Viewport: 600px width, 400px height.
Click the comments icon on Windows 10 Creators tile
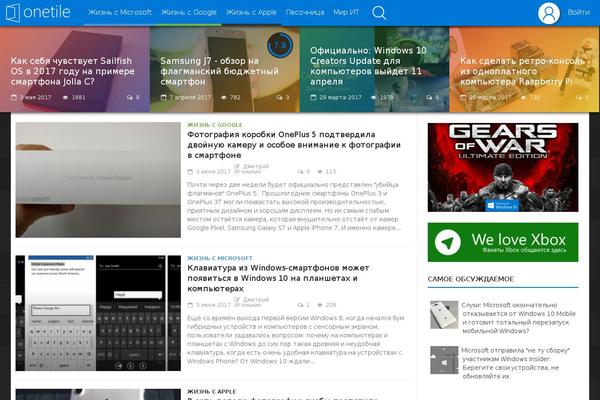click(x=429, y=98)
